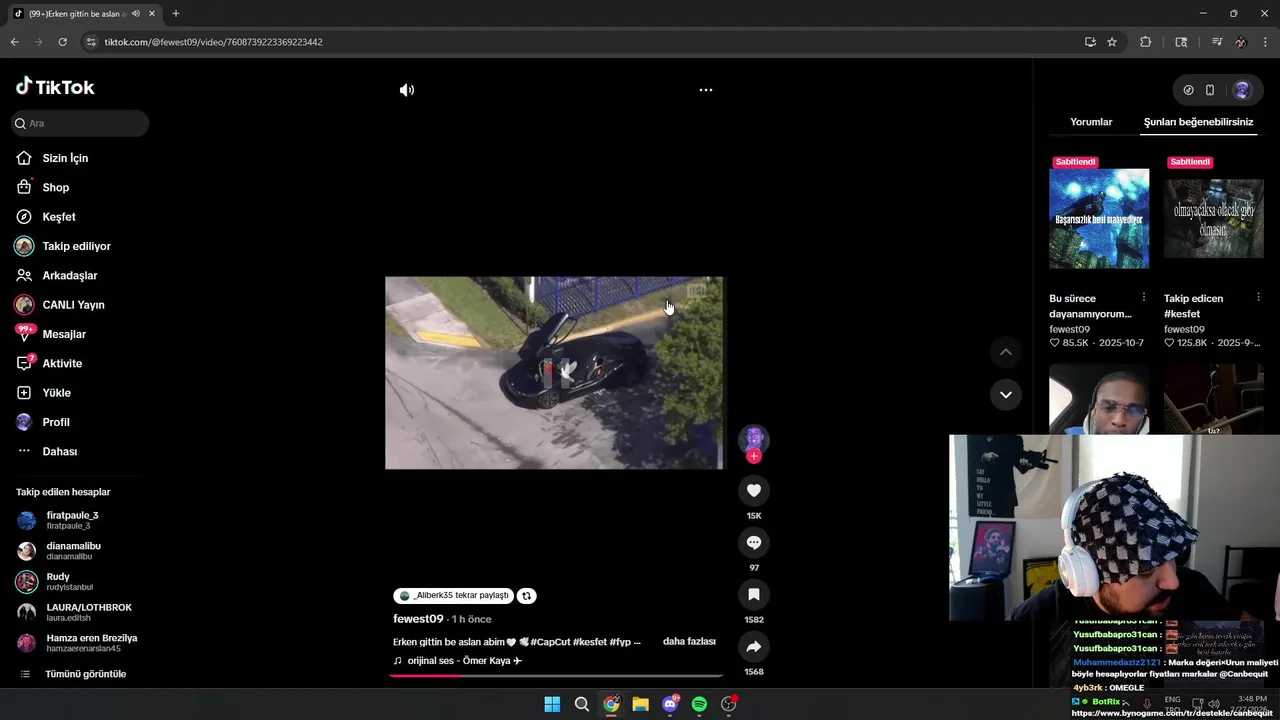
Task: Open followed account LAURA/LOTHBROK
Action: [88, 612]
